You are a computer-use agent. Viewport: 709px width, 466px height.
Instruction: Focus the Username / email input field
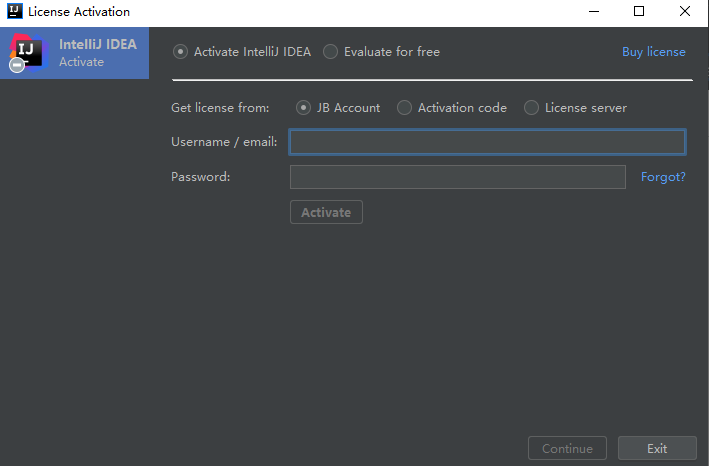[487, 142]
